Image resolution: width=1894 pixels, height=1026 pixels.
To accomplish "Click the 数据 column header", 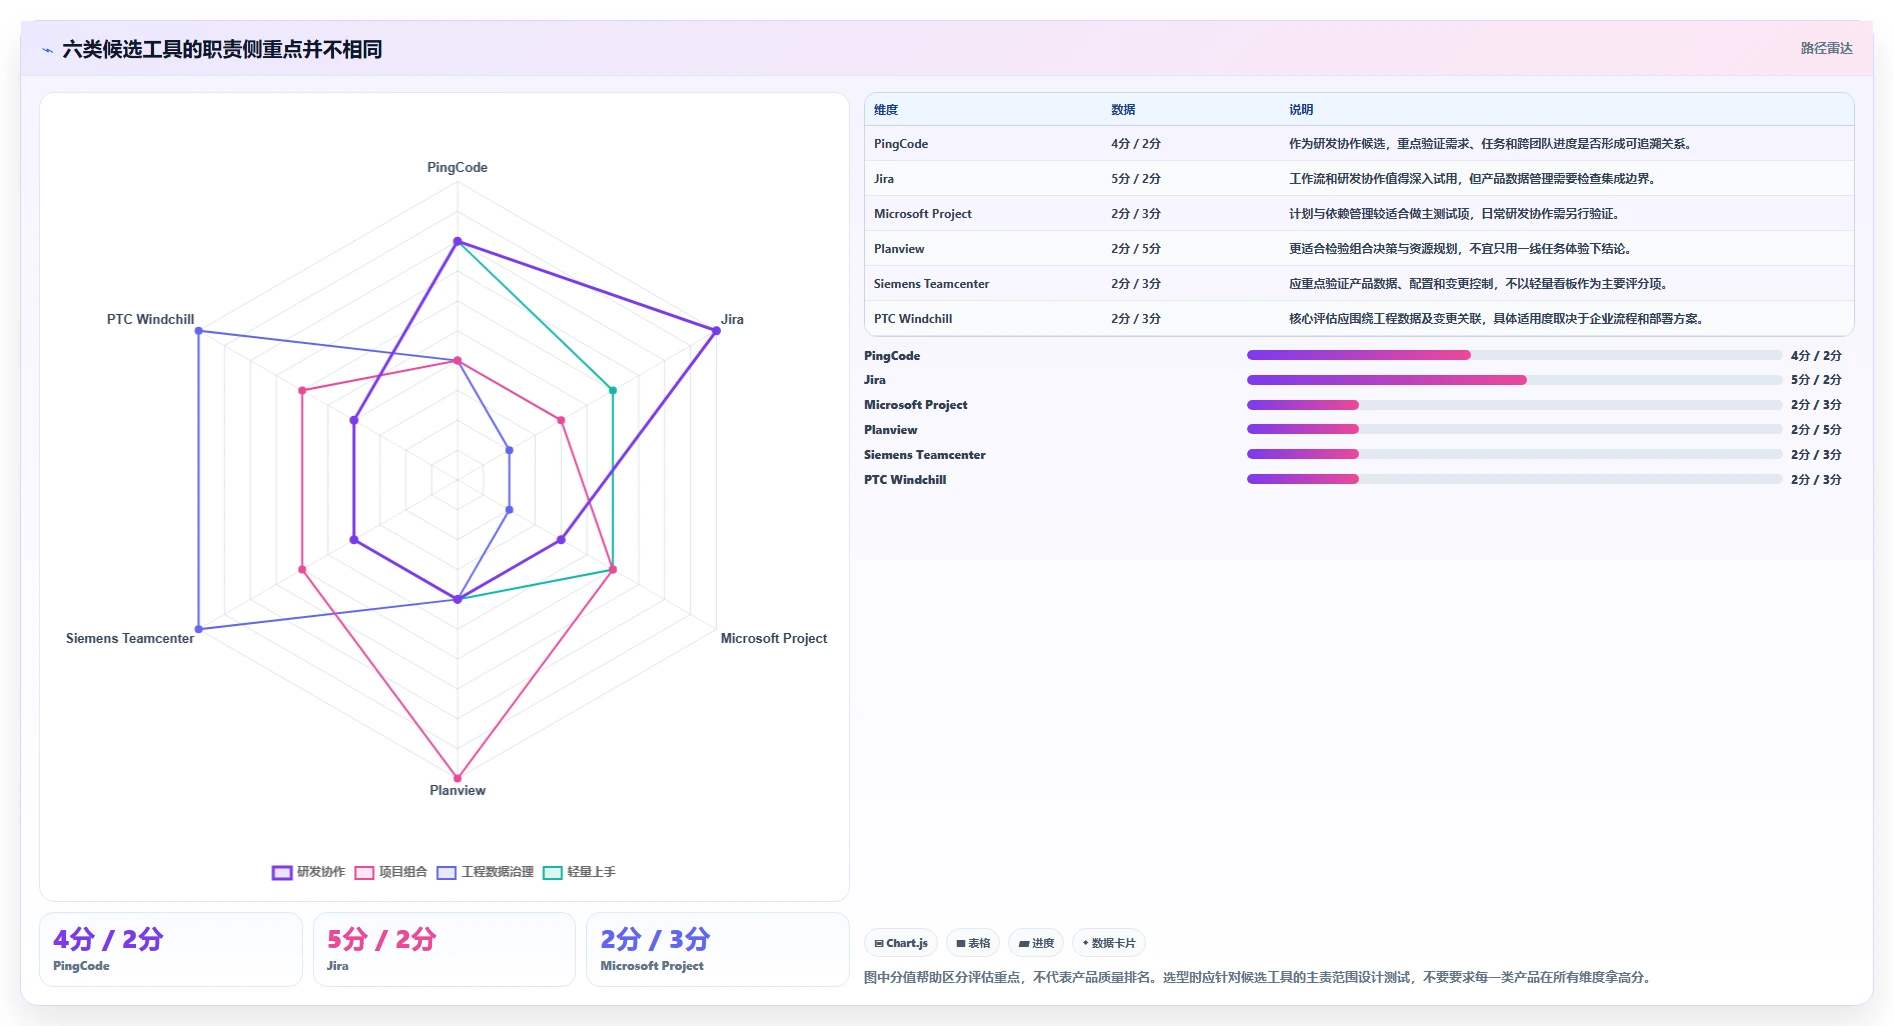I will pyautogui.click(x=1123, y=110).
